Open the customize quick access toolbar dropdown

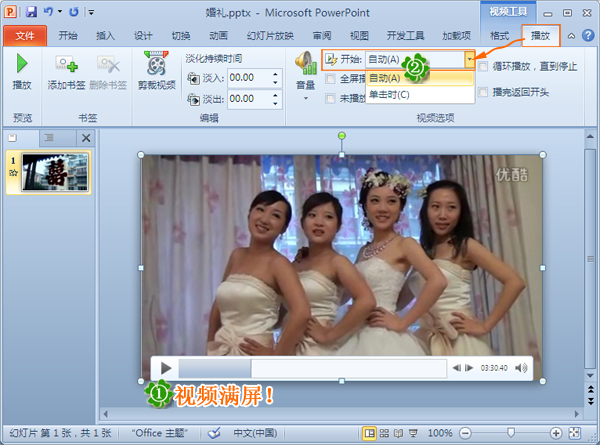(x=91, y=12)
